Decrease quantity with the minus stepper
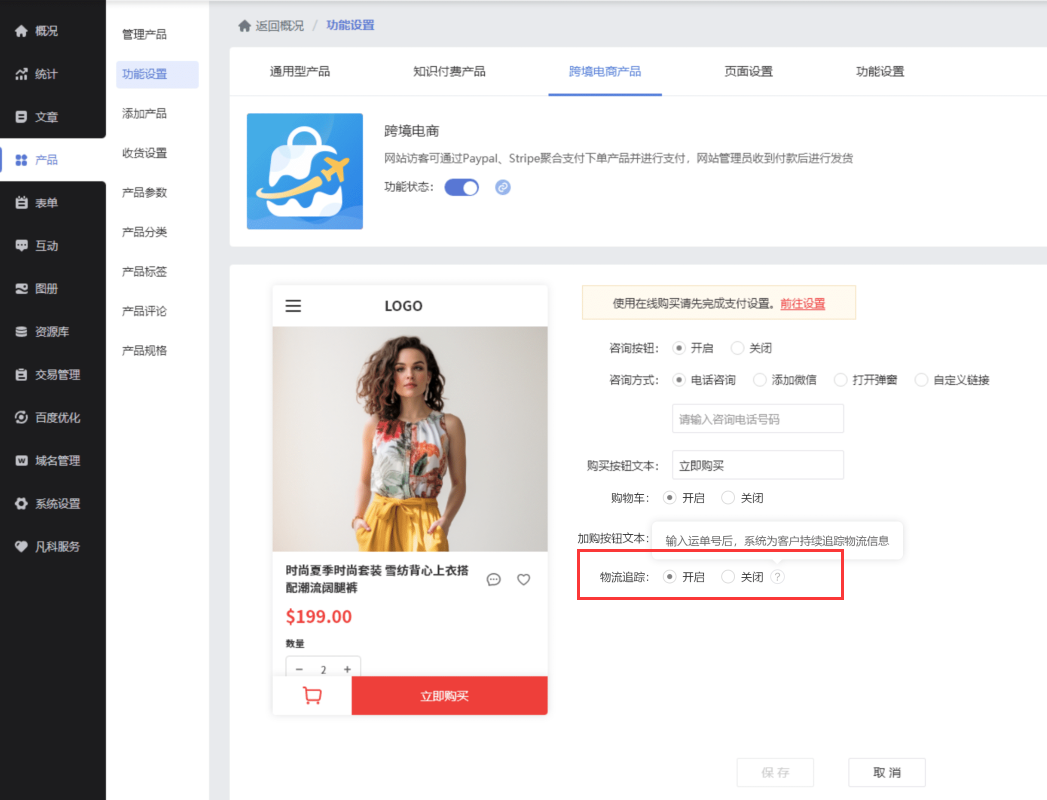 299,669
